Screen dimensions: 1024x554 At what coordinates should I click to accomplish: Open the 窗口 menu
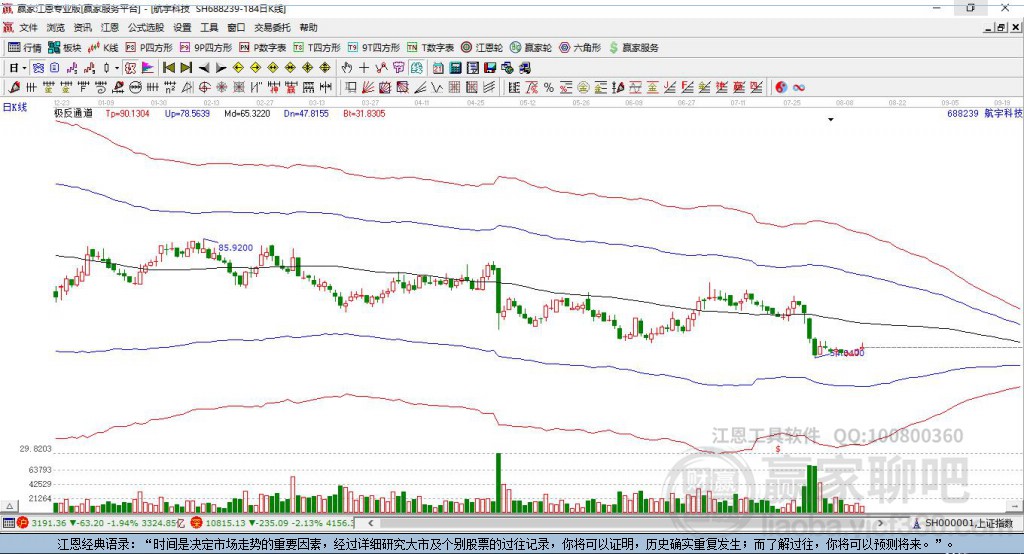click(236, 27)
